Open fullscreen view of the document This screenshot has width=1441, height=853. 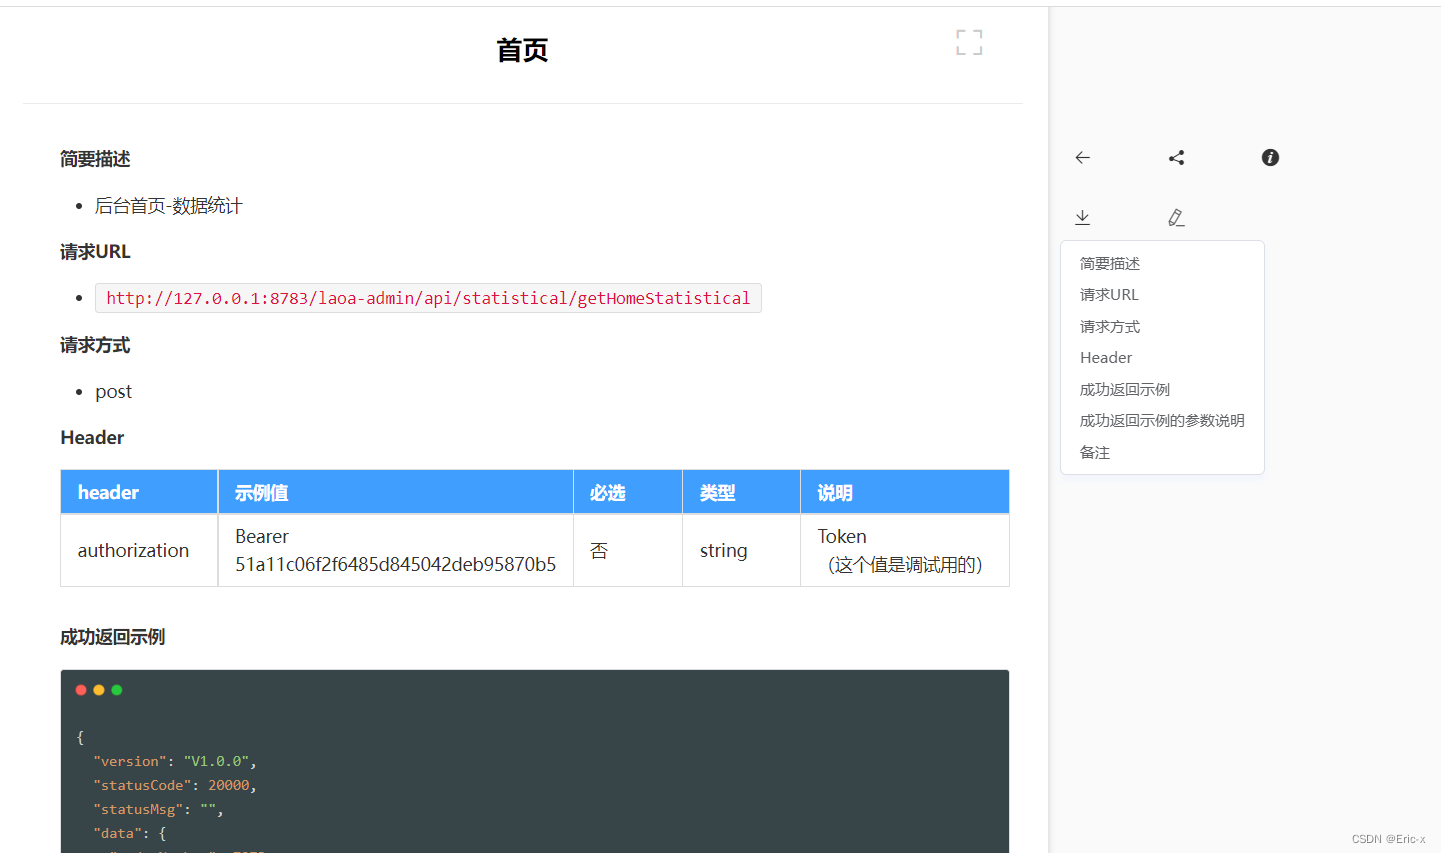click(x=968, y=42)
